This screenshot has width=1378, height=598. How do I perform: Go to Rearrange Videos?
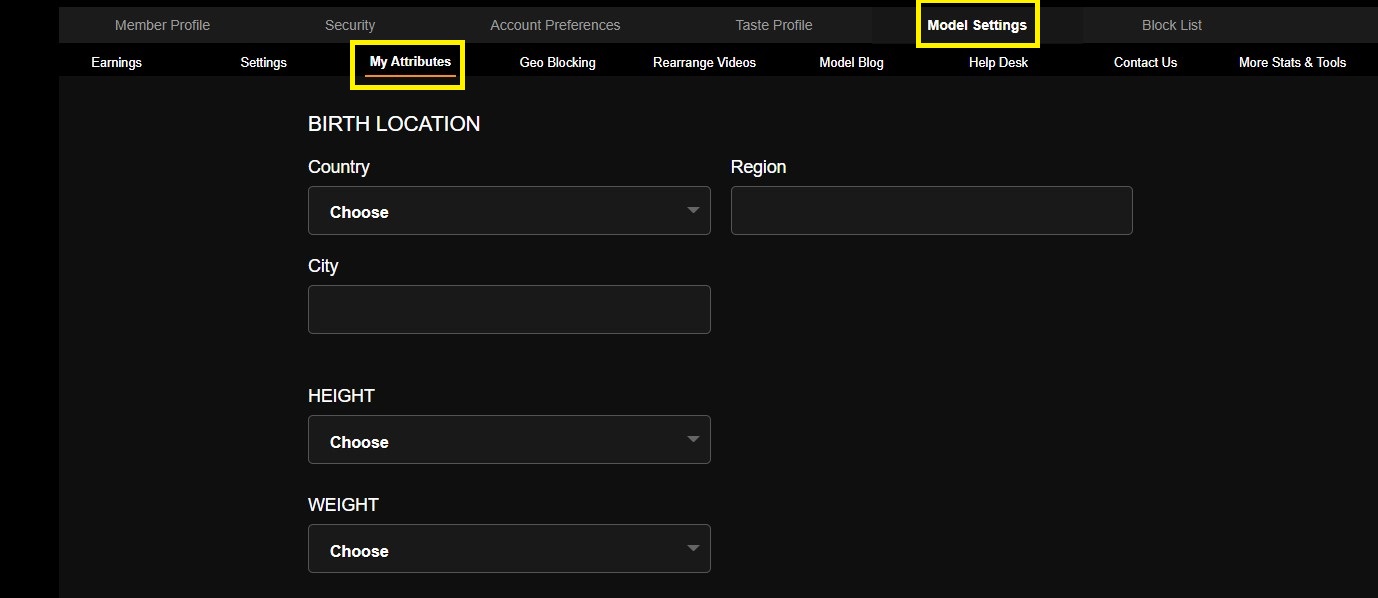pos(704,62)
